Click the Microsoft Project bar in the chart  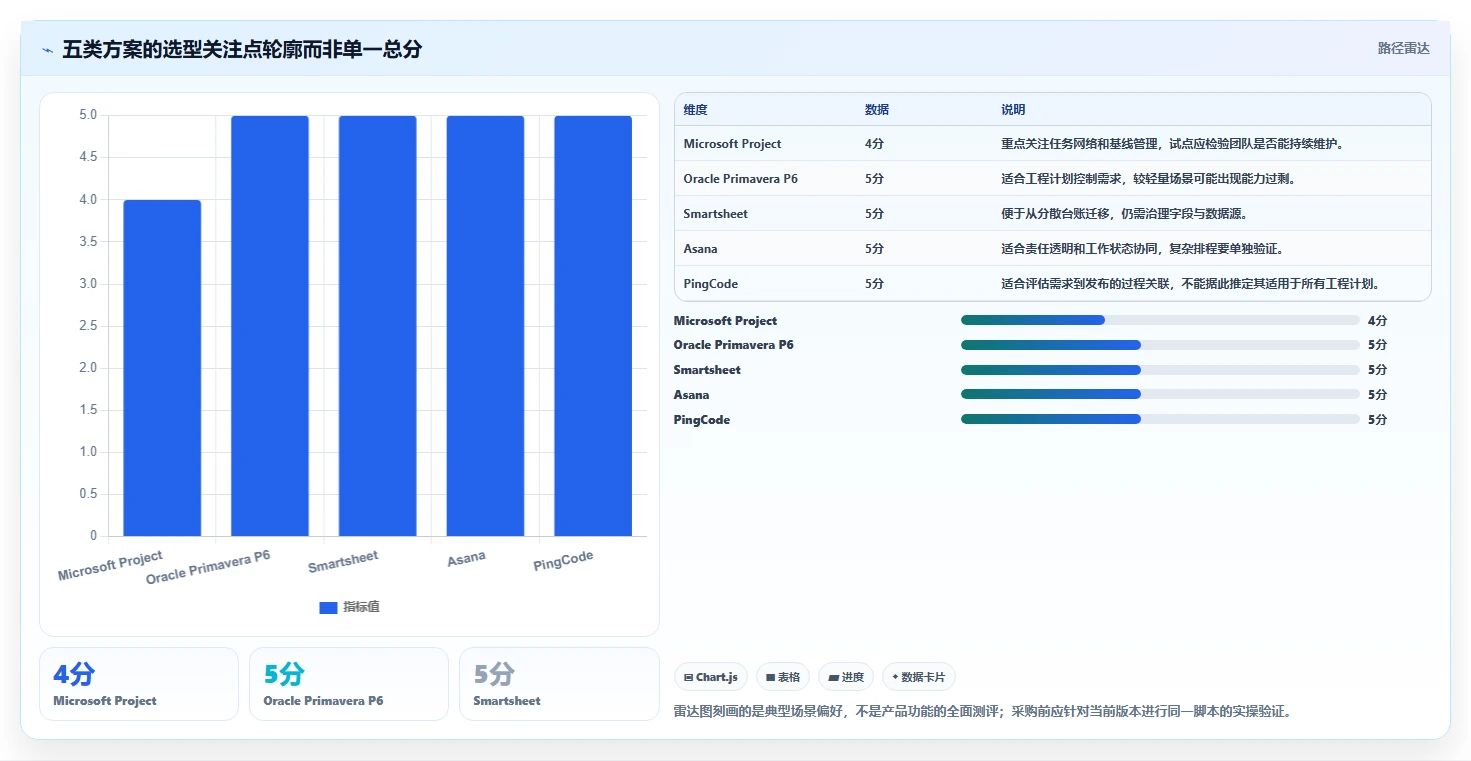(162, 368)
